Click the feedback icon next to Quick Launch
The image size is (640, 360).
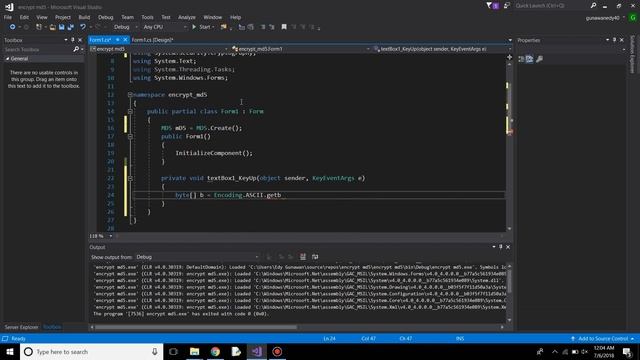point(507,6)
